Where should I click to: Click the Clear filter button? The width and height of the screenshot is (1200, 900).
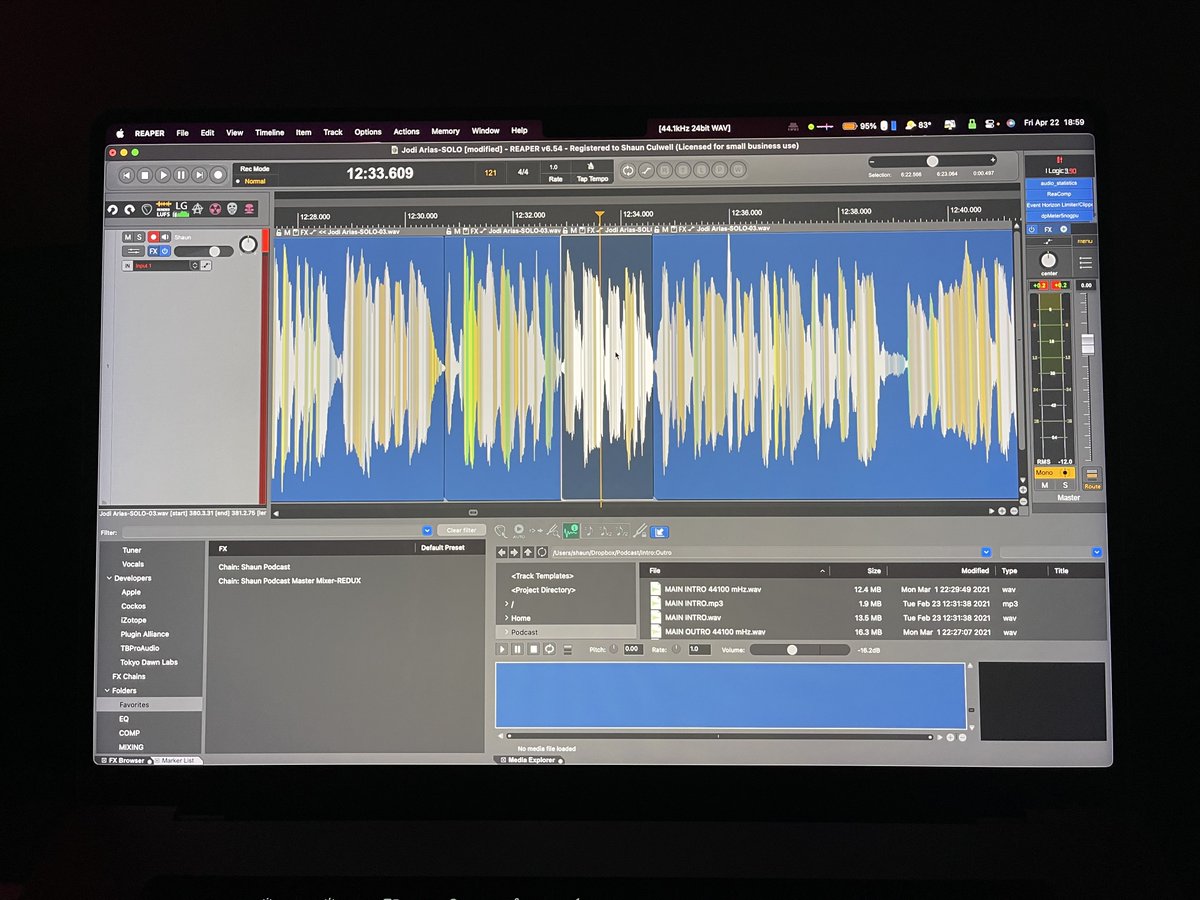461,530
